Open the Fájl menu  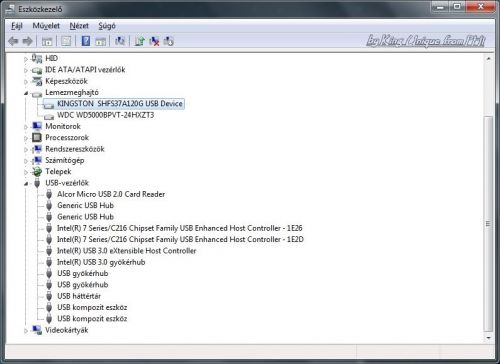point(17,26)
